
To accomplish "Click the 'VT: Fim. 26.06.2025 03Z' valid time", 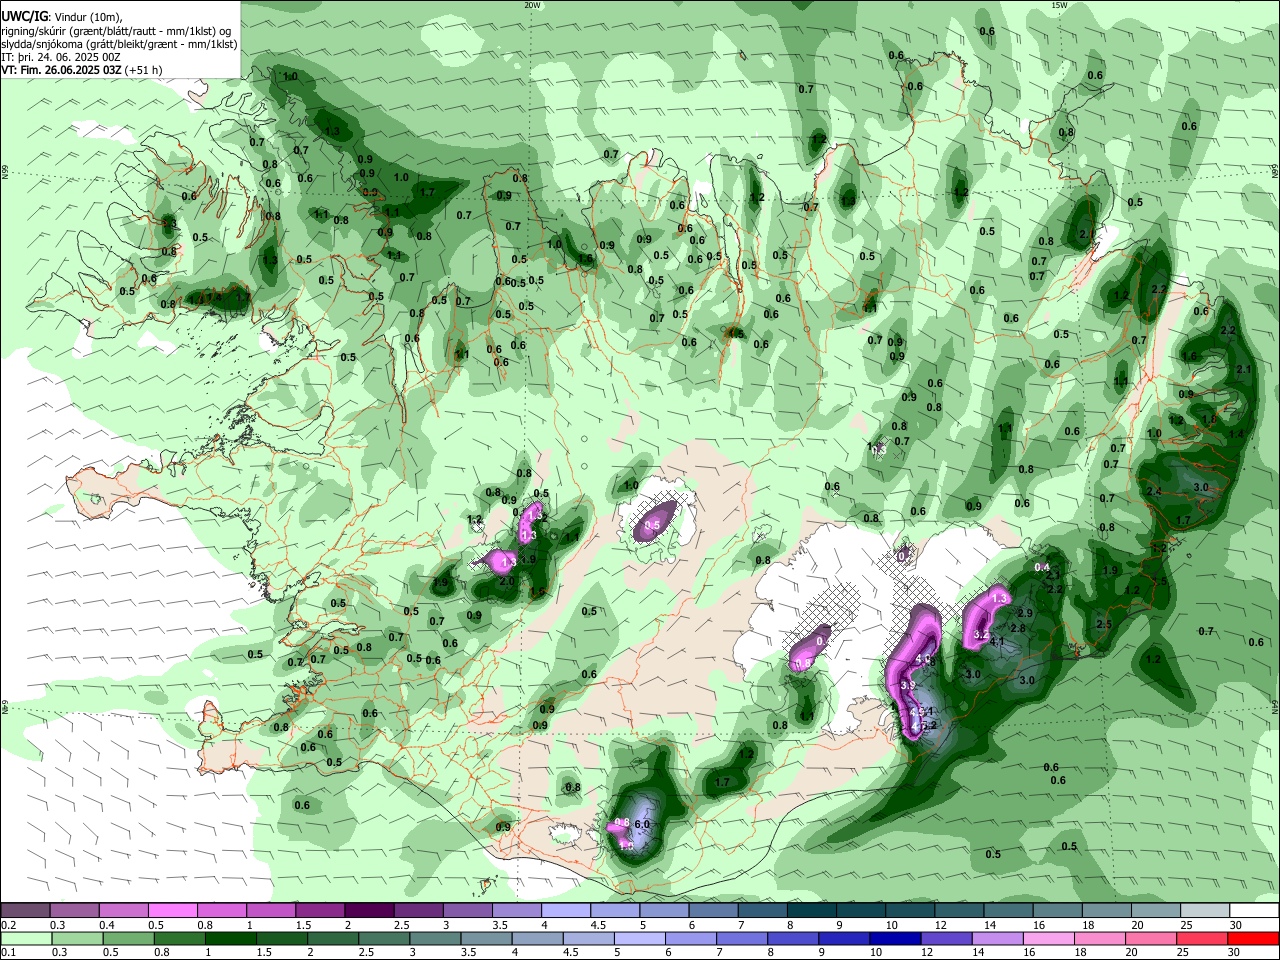I will [61, 70].
